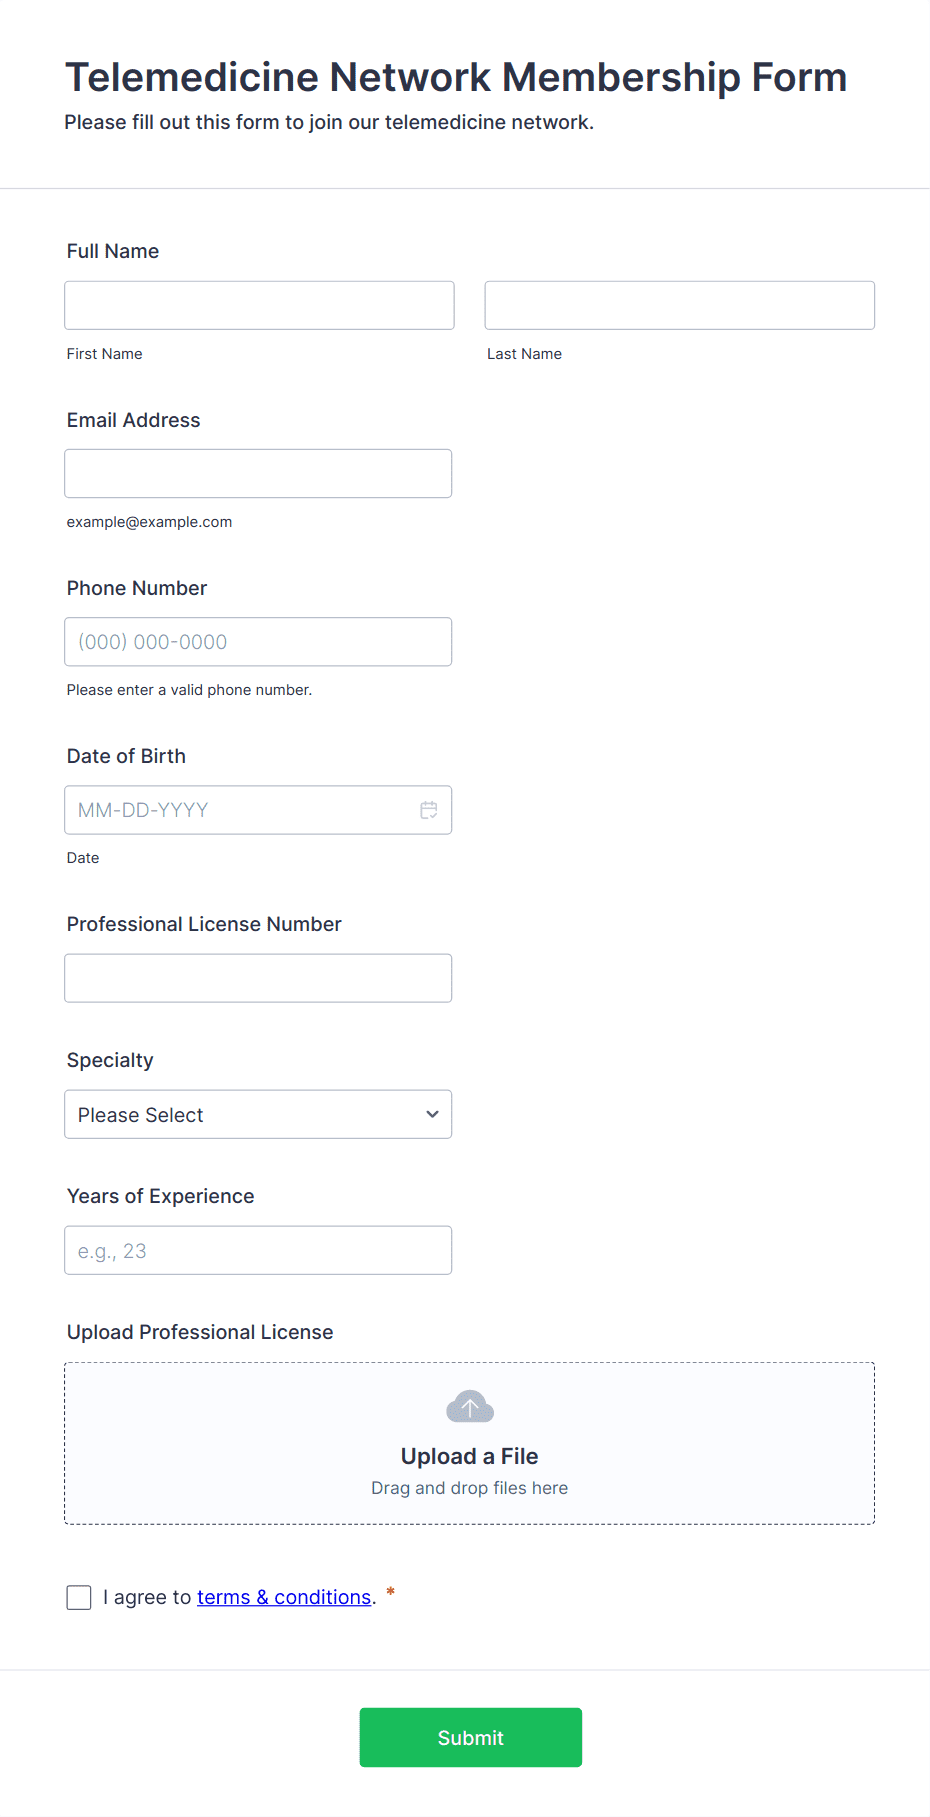The image size is (930, 1817).
Task: Check the terms and conditions agreement checkbox
Action: (x=78, y=1597)
